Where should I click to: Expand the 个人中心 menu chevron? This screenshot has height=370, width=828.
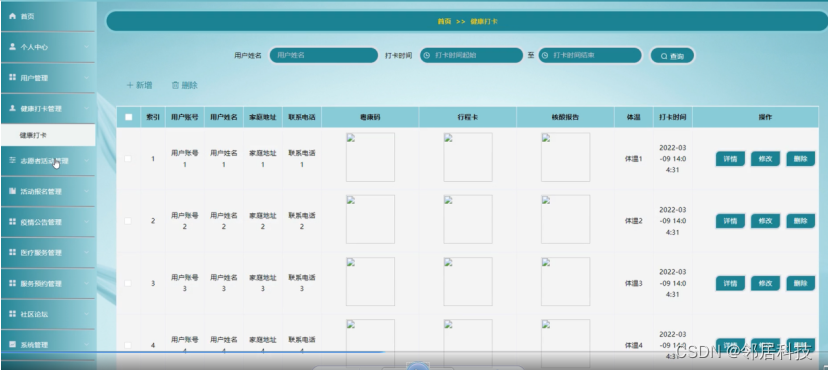86,47
